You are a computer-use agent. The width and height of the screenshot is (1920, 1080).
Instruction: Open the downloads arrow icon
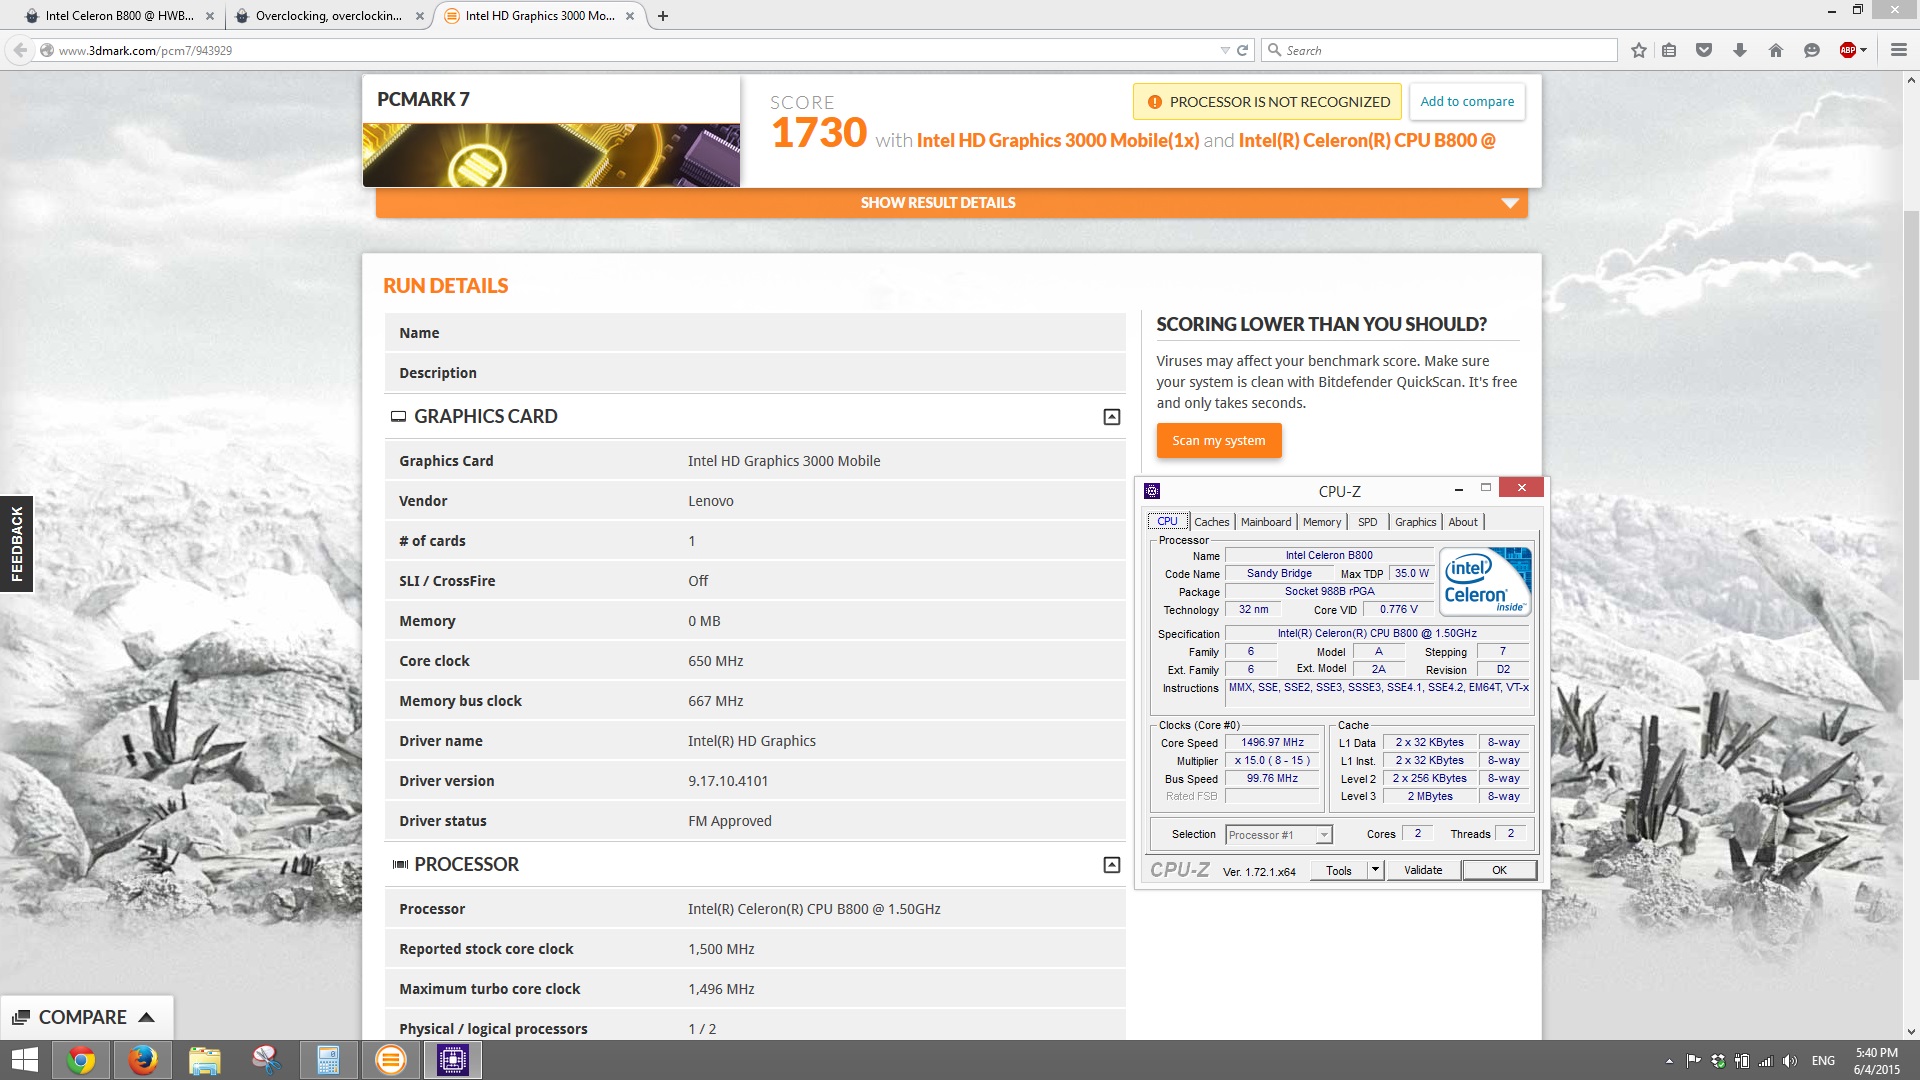(x=1740, y=50)
